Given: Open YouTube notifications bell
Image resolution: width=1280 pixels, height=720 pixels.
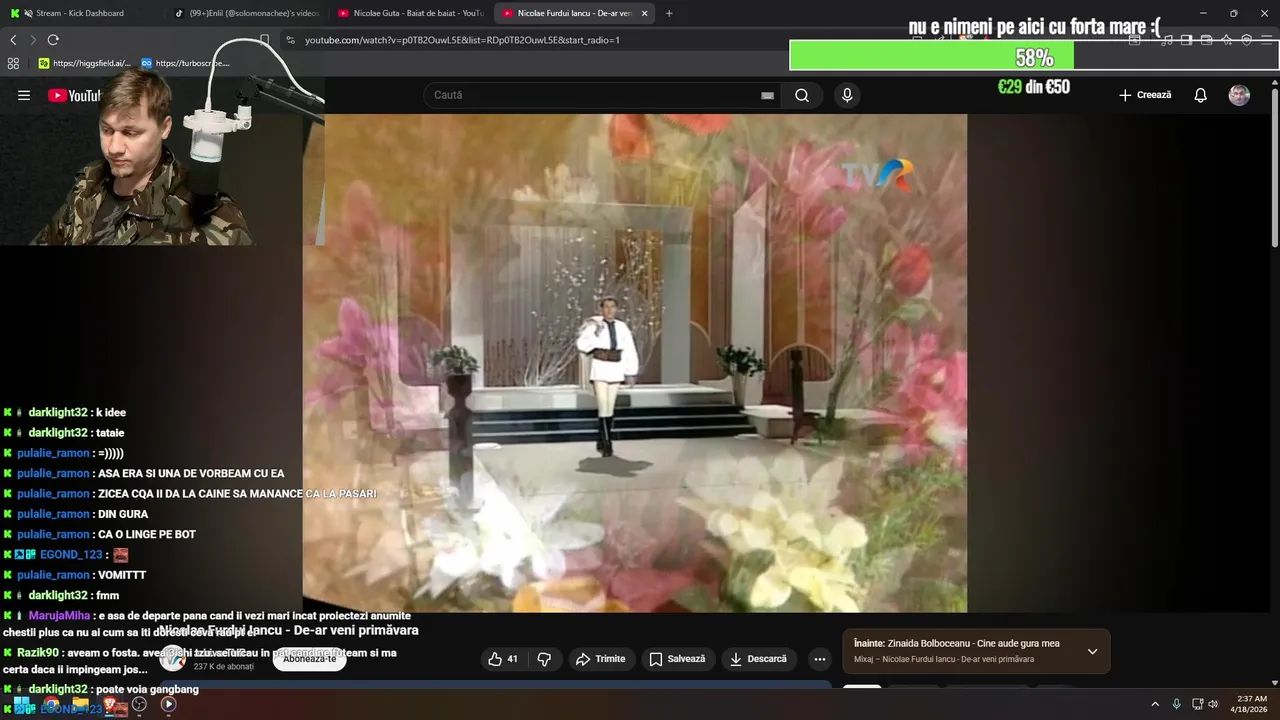Looking at the screenshot, I should (1200, 95).
